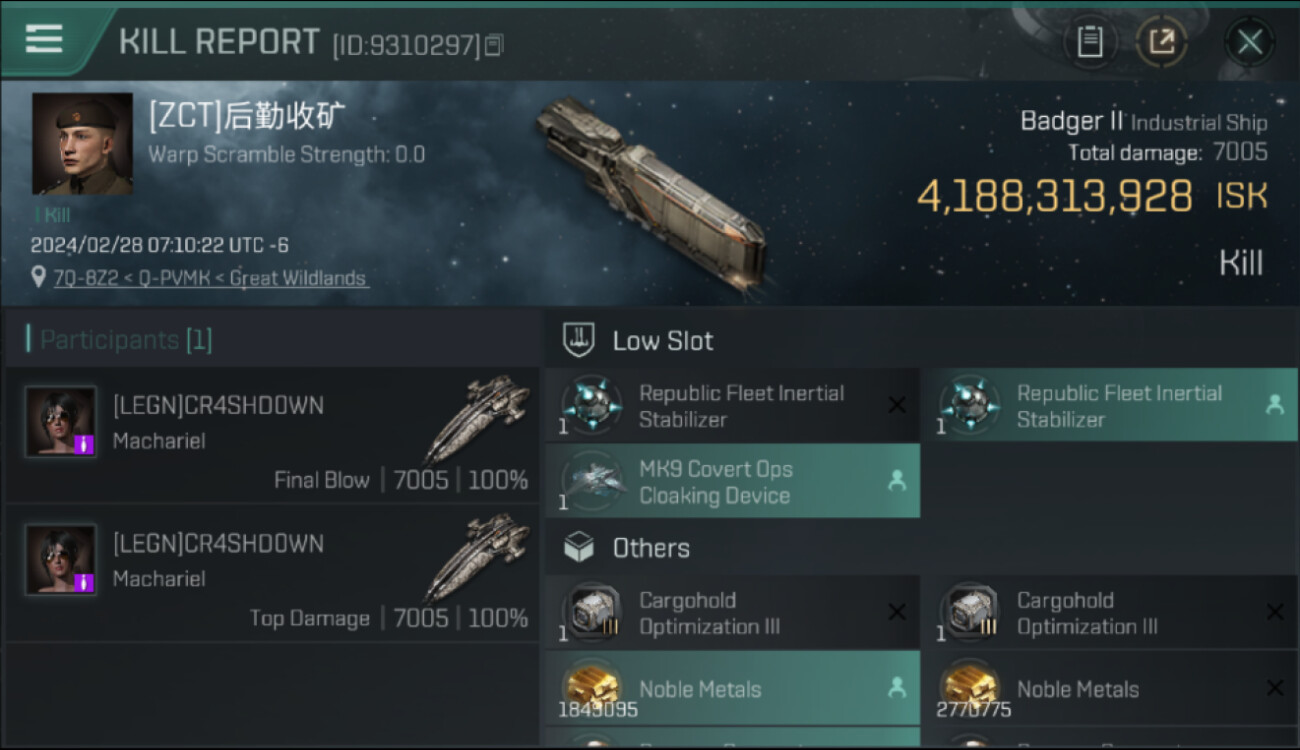Click the Others section cube icon

point(580,548)
